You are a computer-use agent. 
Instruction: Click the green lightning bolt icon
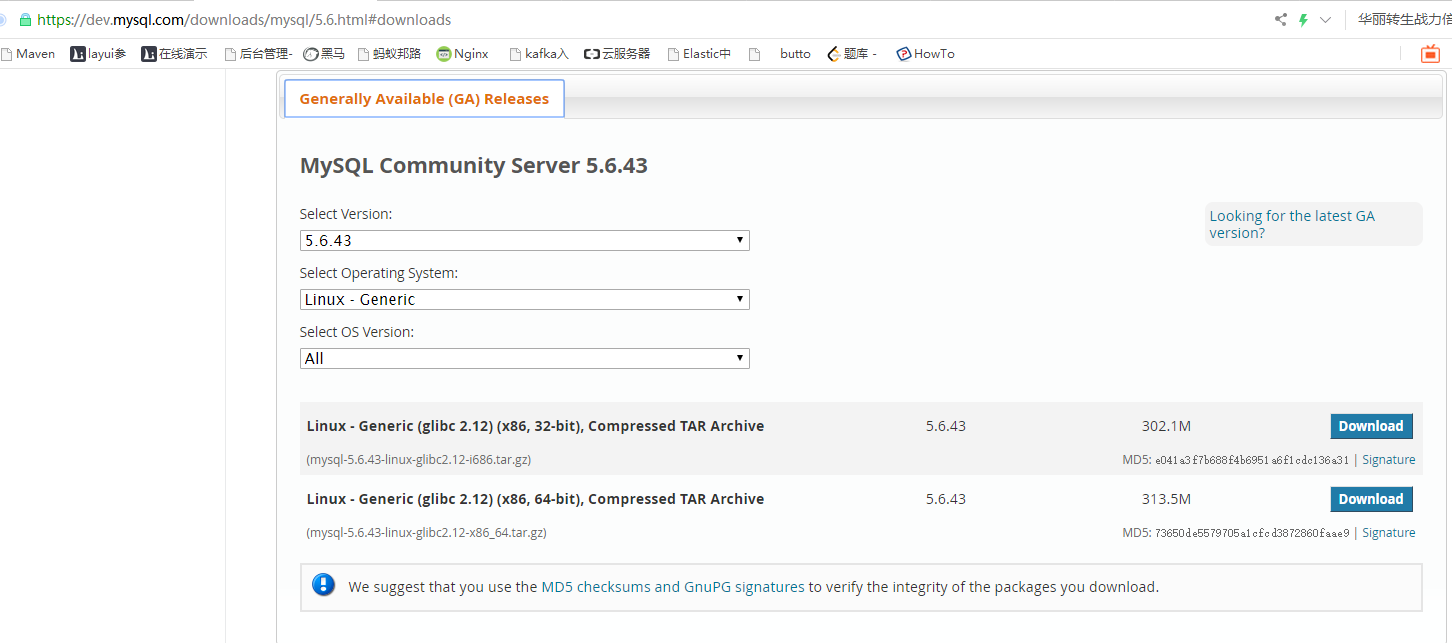point(1303,20)
